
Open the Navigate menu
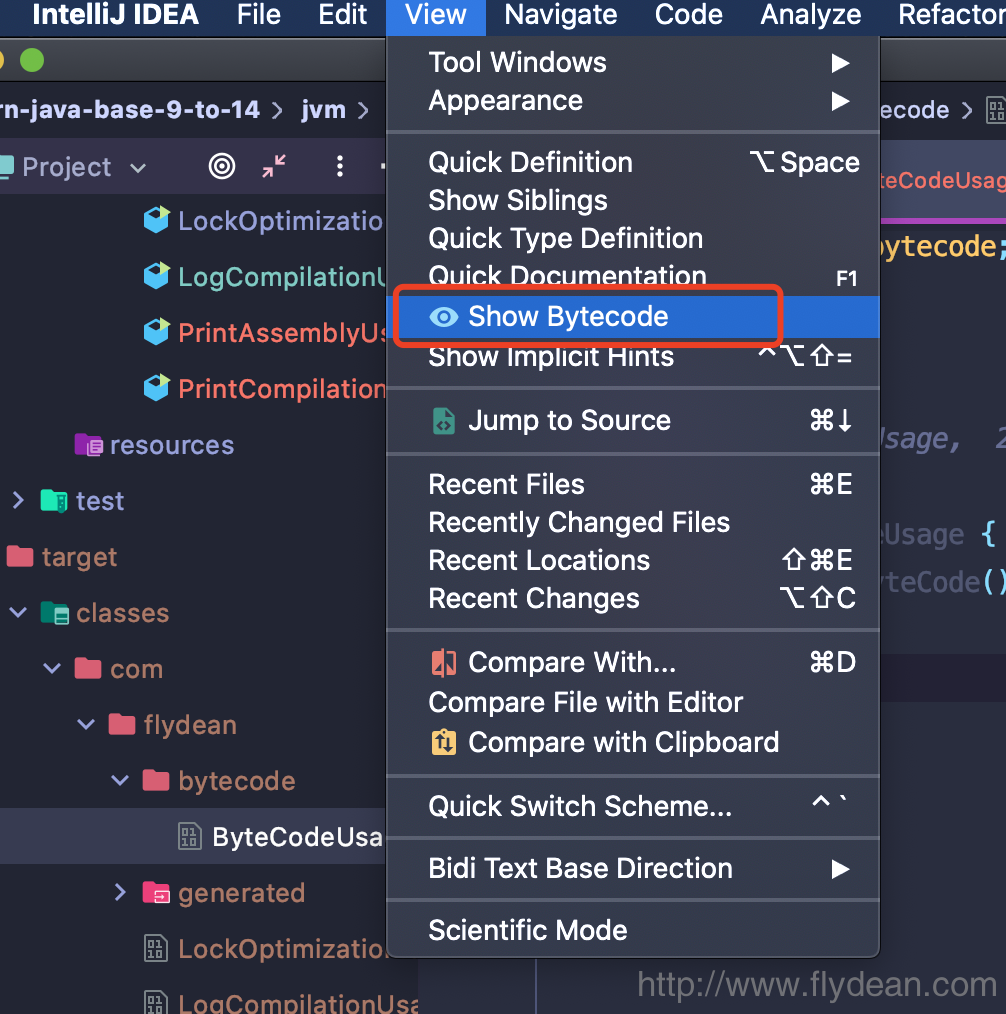tap(560, 15)
